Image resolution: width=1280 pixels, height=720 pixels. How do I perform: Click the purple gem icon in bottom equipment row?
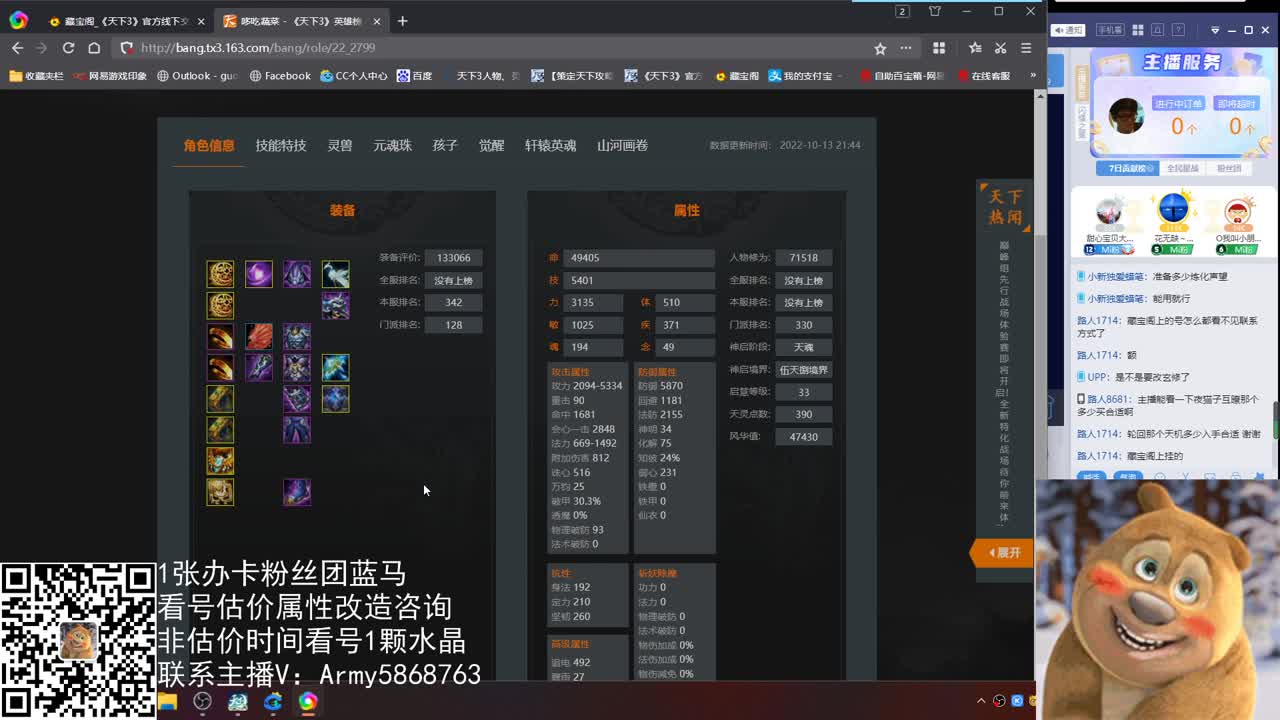[297, 491]
